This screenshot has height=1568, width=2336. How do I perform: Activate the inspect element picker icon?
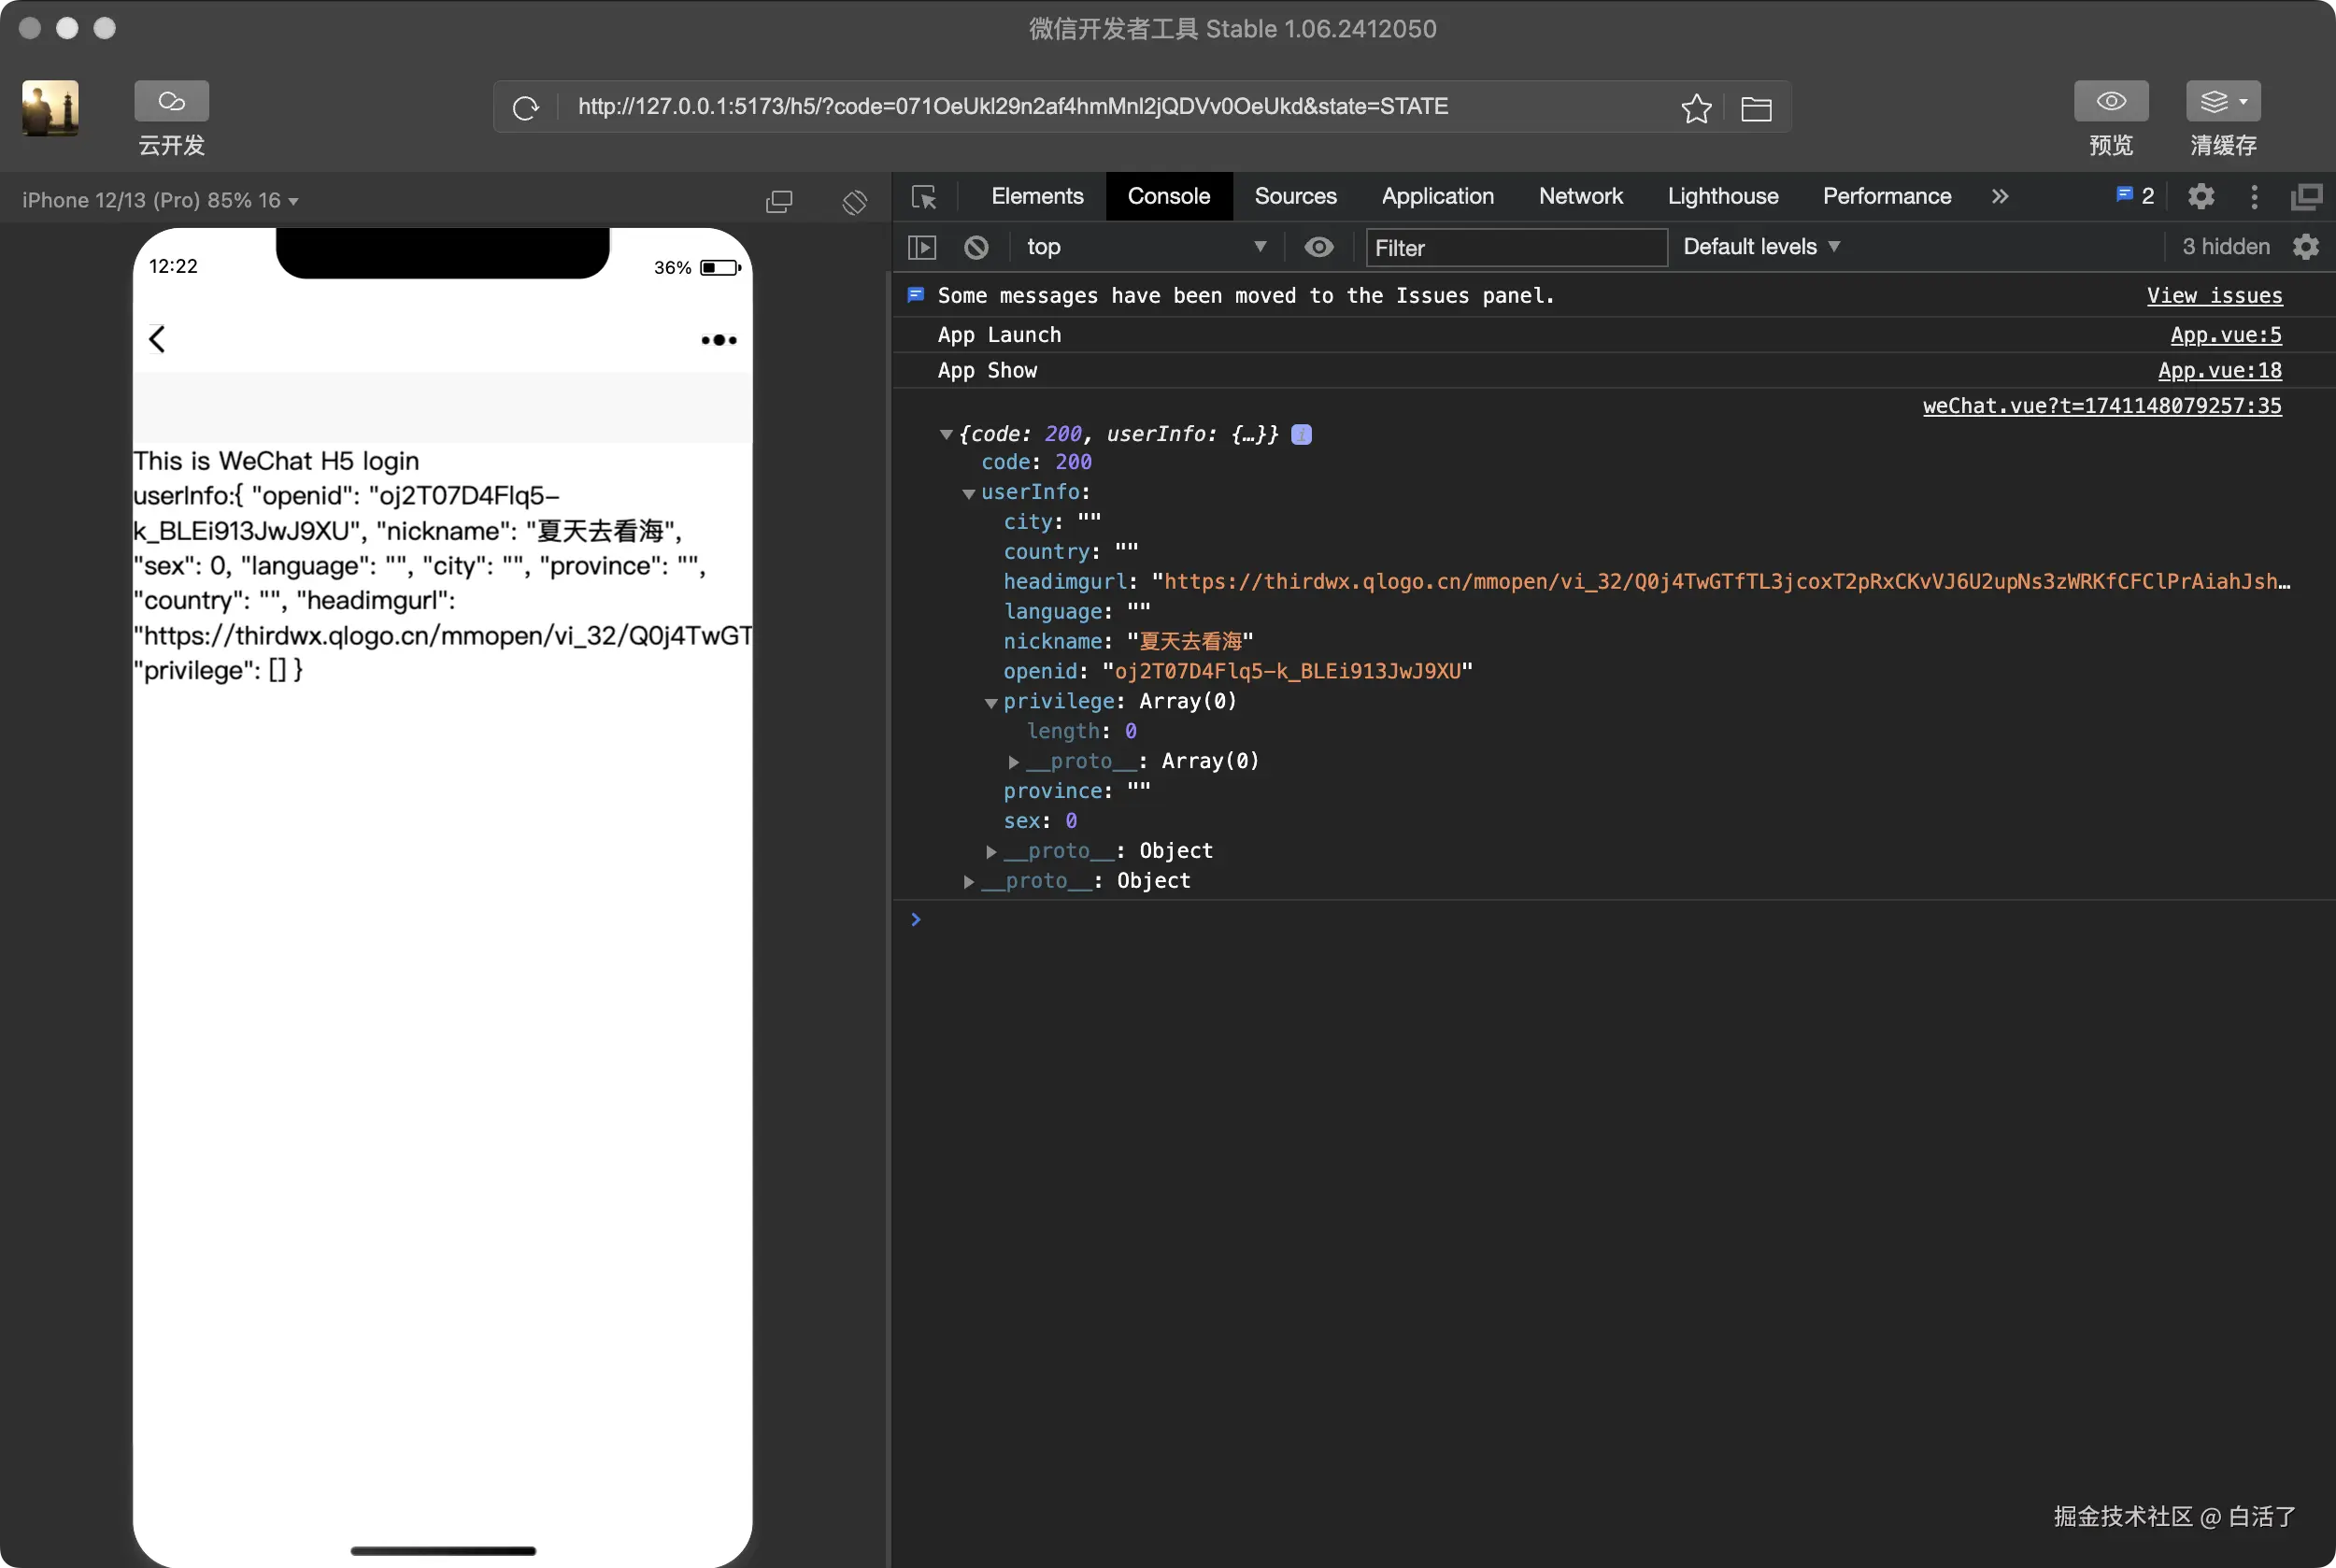[x=924, y=197]
